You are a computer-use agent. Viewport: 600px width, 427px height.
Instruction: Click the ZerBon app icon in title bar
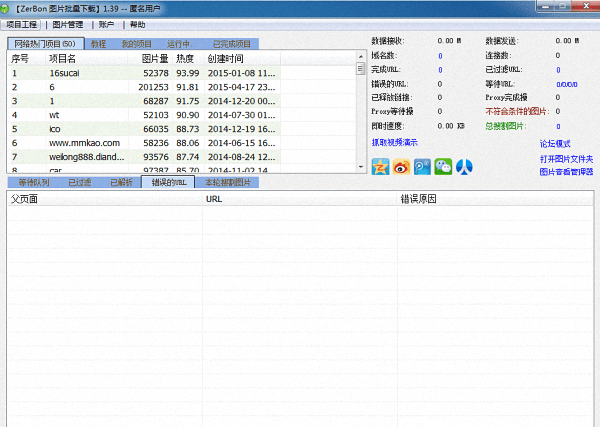5,8
